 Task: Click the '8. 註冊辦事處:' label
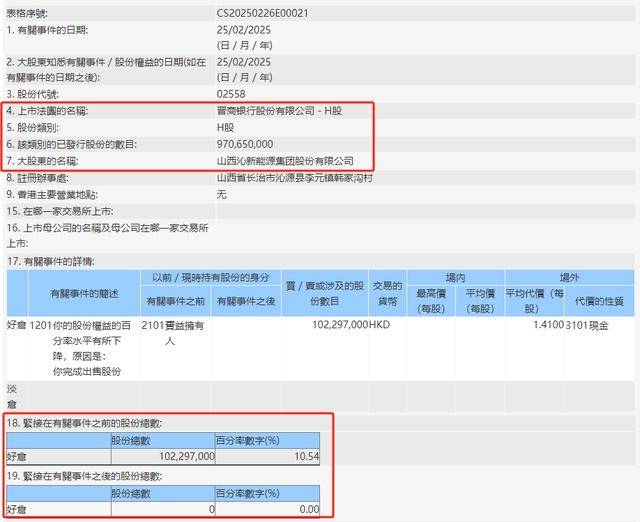(38, 178)
